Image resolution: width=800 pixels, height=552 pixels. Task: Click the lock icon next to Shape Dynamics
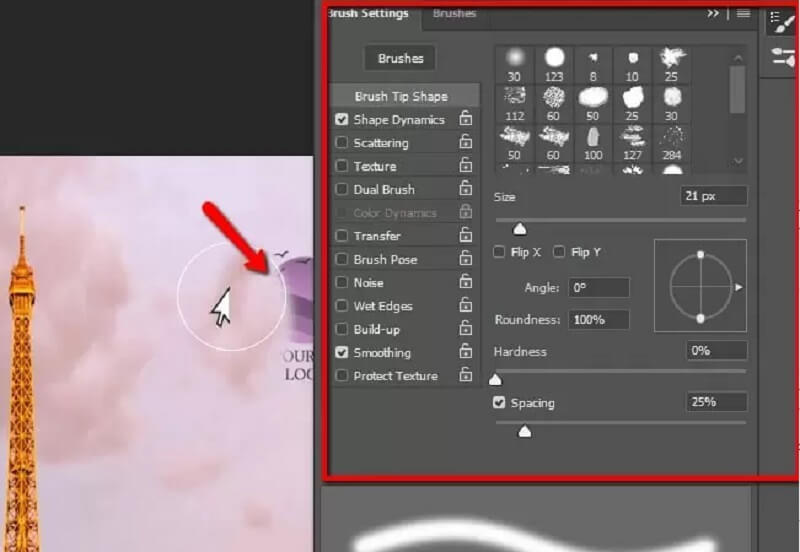click(465, 119)
